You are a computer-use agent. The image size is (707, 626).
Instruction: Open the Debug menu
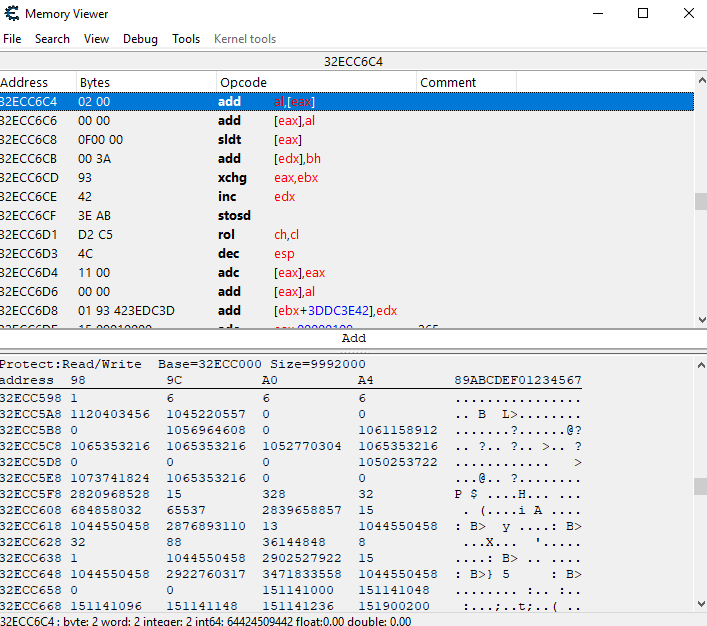(x=140, y=39)
